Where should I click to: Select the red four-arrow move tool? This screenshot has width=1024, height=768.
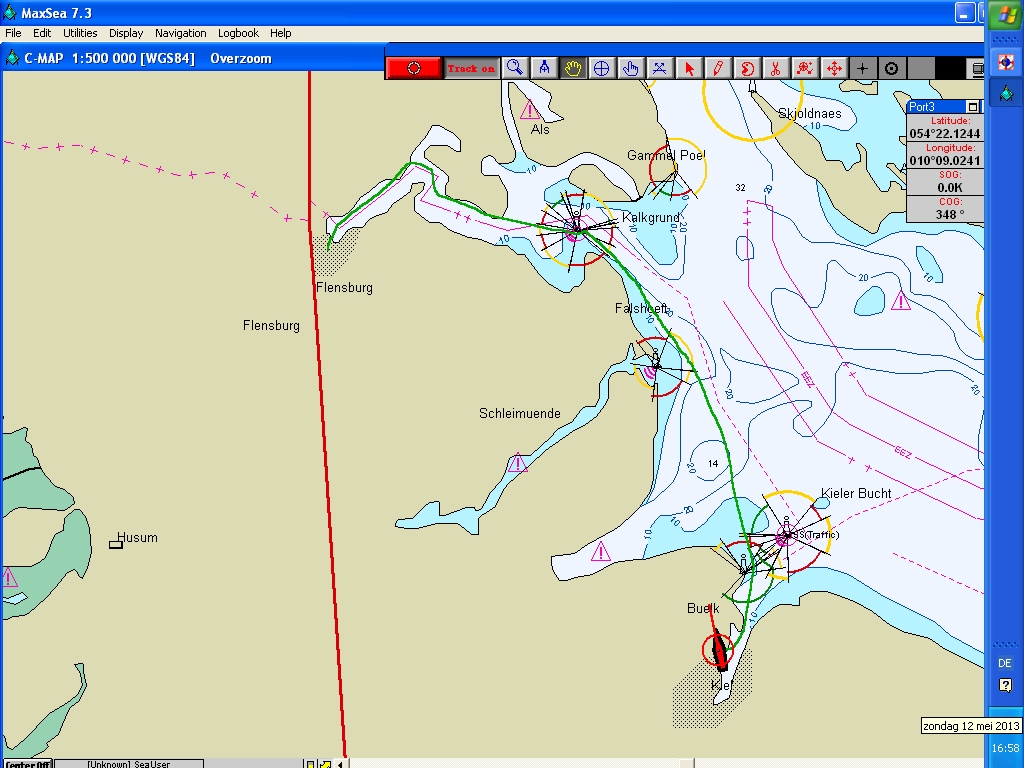(x=833, y=69)
